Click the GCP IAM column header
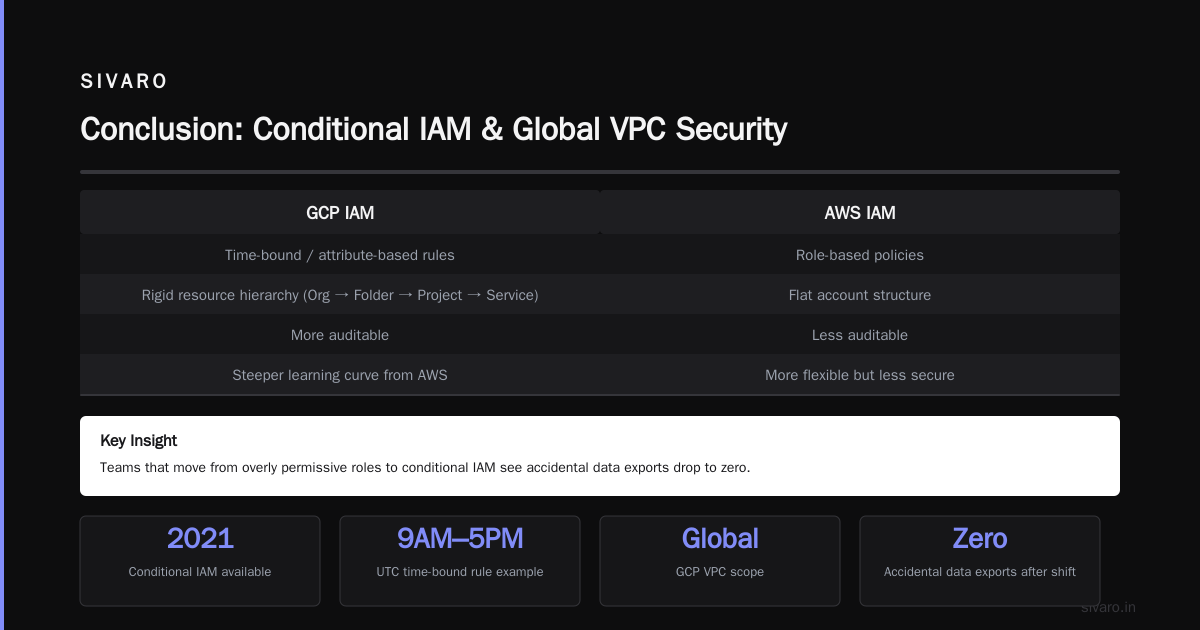 coord(340,212)
